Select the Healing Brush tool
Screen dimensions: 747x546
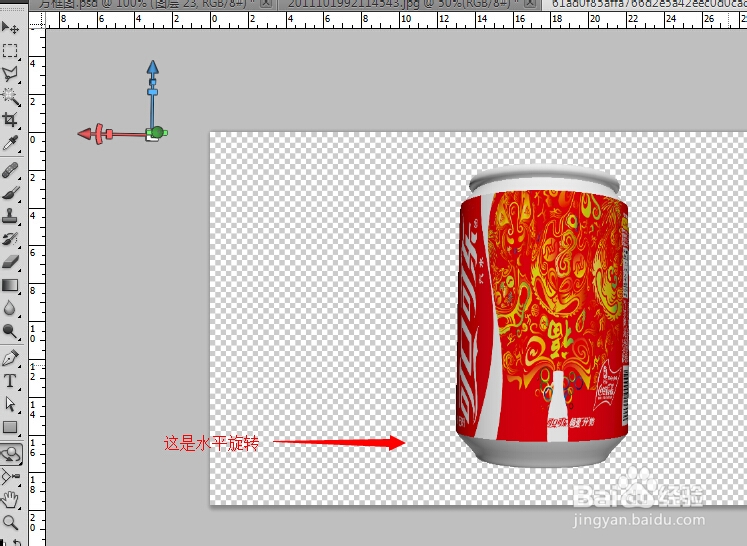pyautogui.click(x=10, y=170)
